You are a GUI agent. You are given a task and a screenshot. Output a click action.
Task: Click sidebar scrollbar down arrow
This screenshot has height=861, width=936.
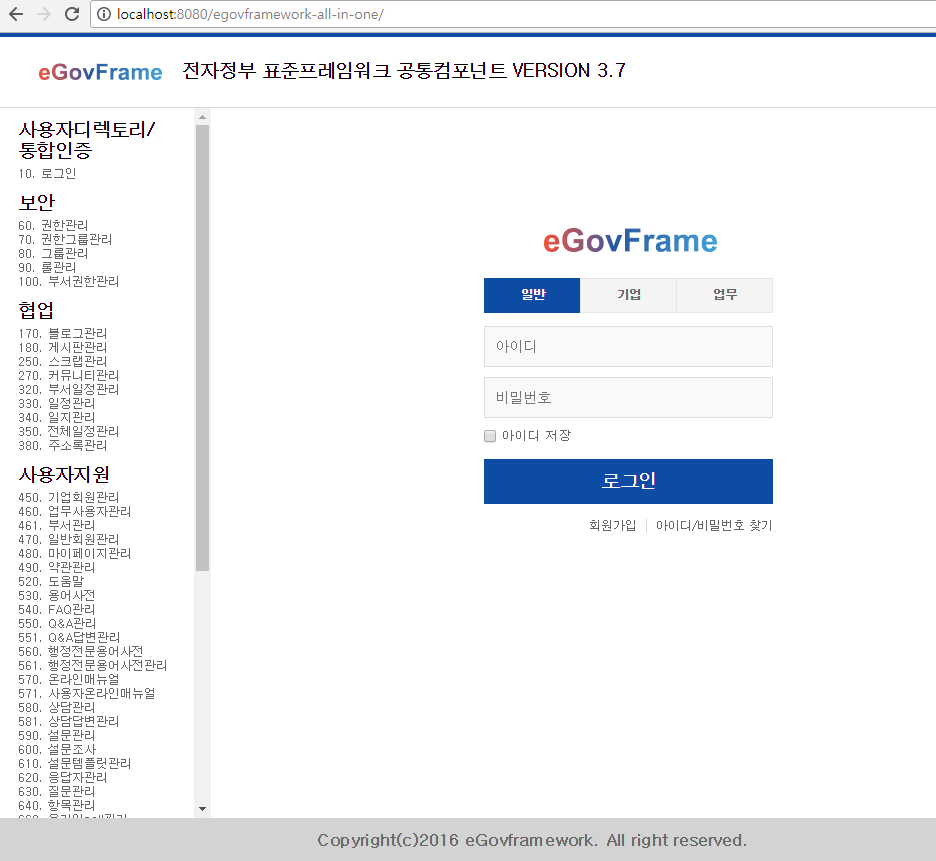click(202, 808)
